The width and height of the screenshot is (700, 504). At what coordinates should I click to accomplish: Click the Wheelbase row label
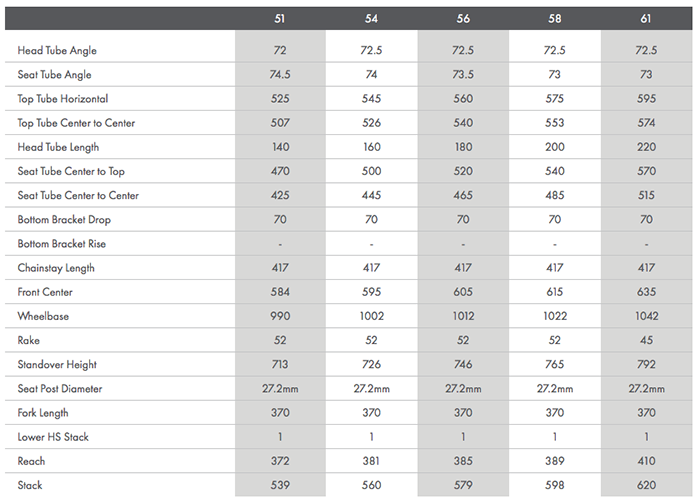42,316
